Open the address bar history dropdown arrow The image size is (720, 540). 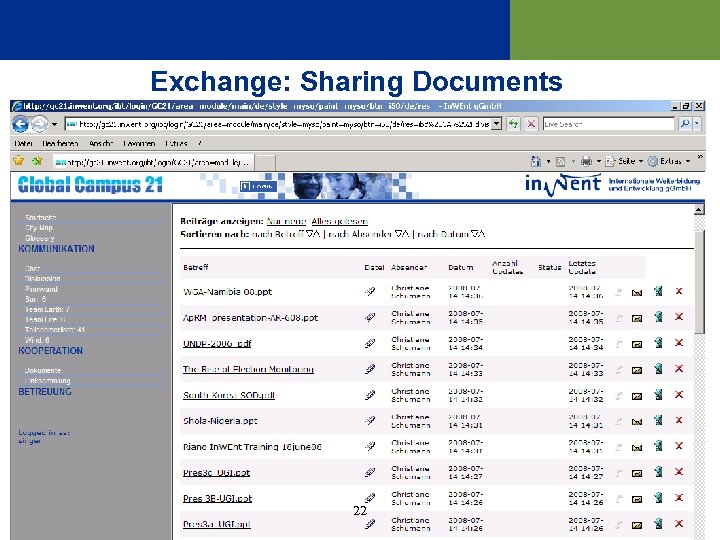click(x=496, y=124)
